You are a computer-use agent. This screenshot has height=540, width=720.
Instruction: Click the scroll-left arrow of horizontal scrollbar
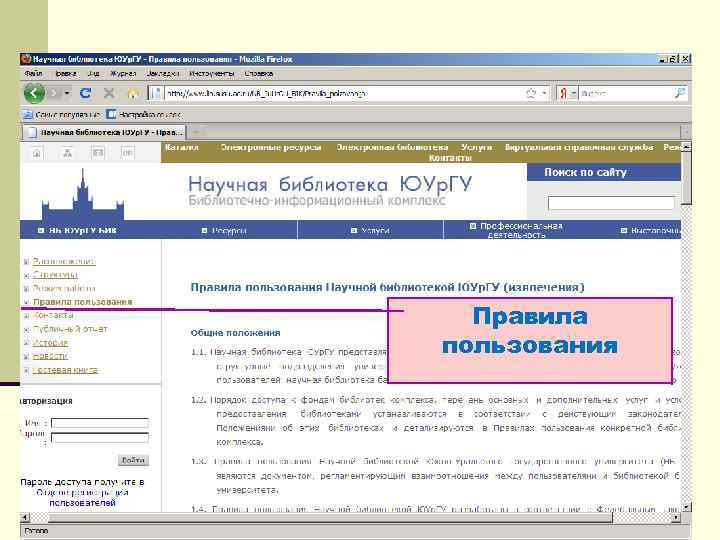click(x=25, y=518)
